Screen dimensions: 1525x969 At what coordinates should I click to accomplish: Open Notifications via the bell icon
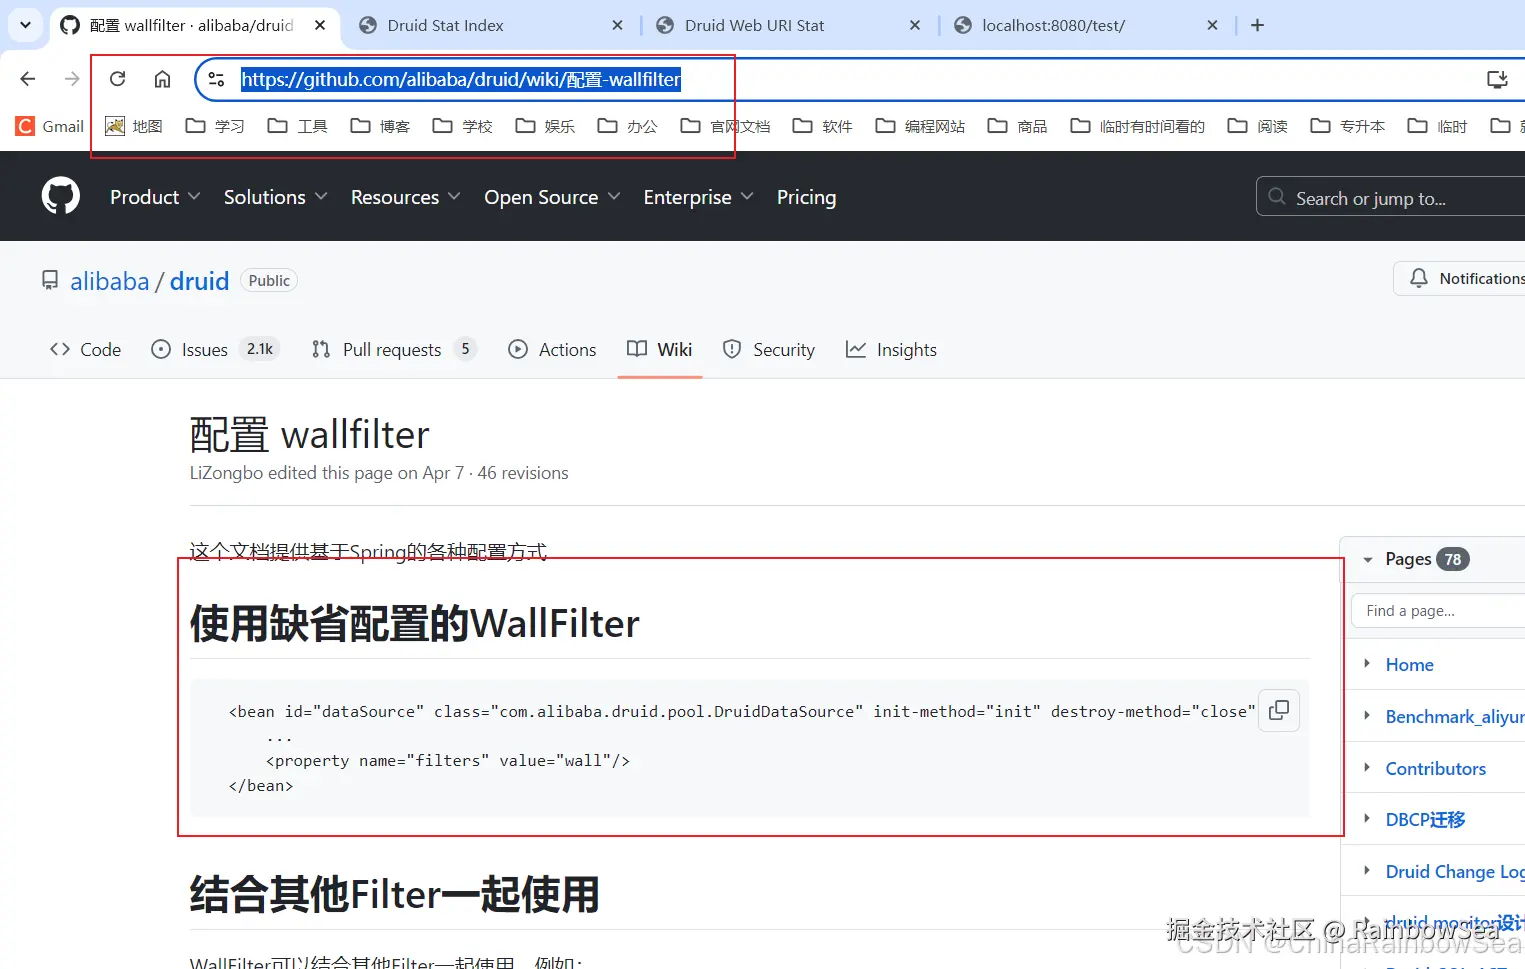(1418, 278)
